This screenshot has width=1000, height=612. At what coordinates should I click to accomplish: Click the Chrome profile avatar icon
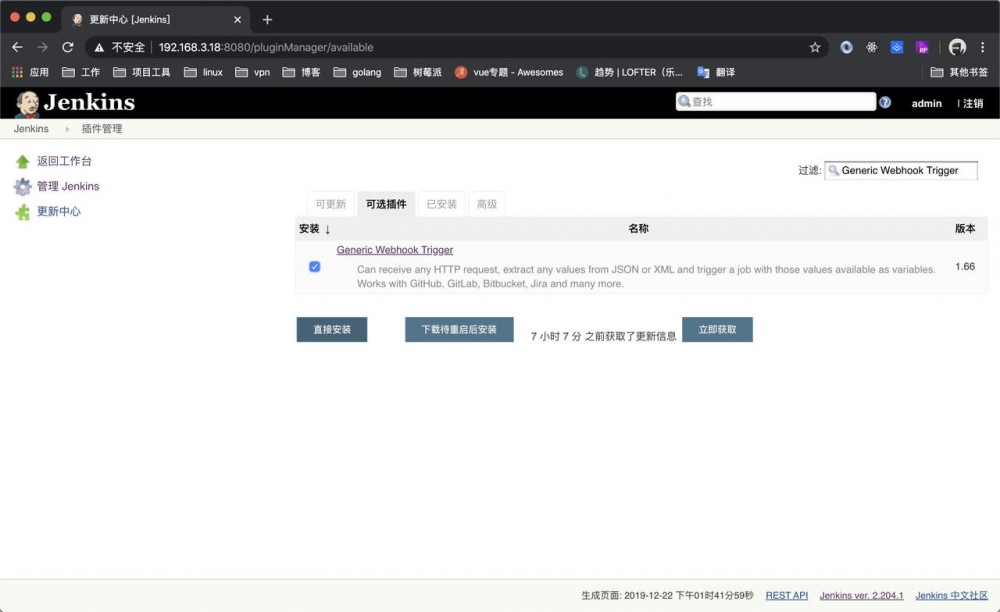[957, 46]
